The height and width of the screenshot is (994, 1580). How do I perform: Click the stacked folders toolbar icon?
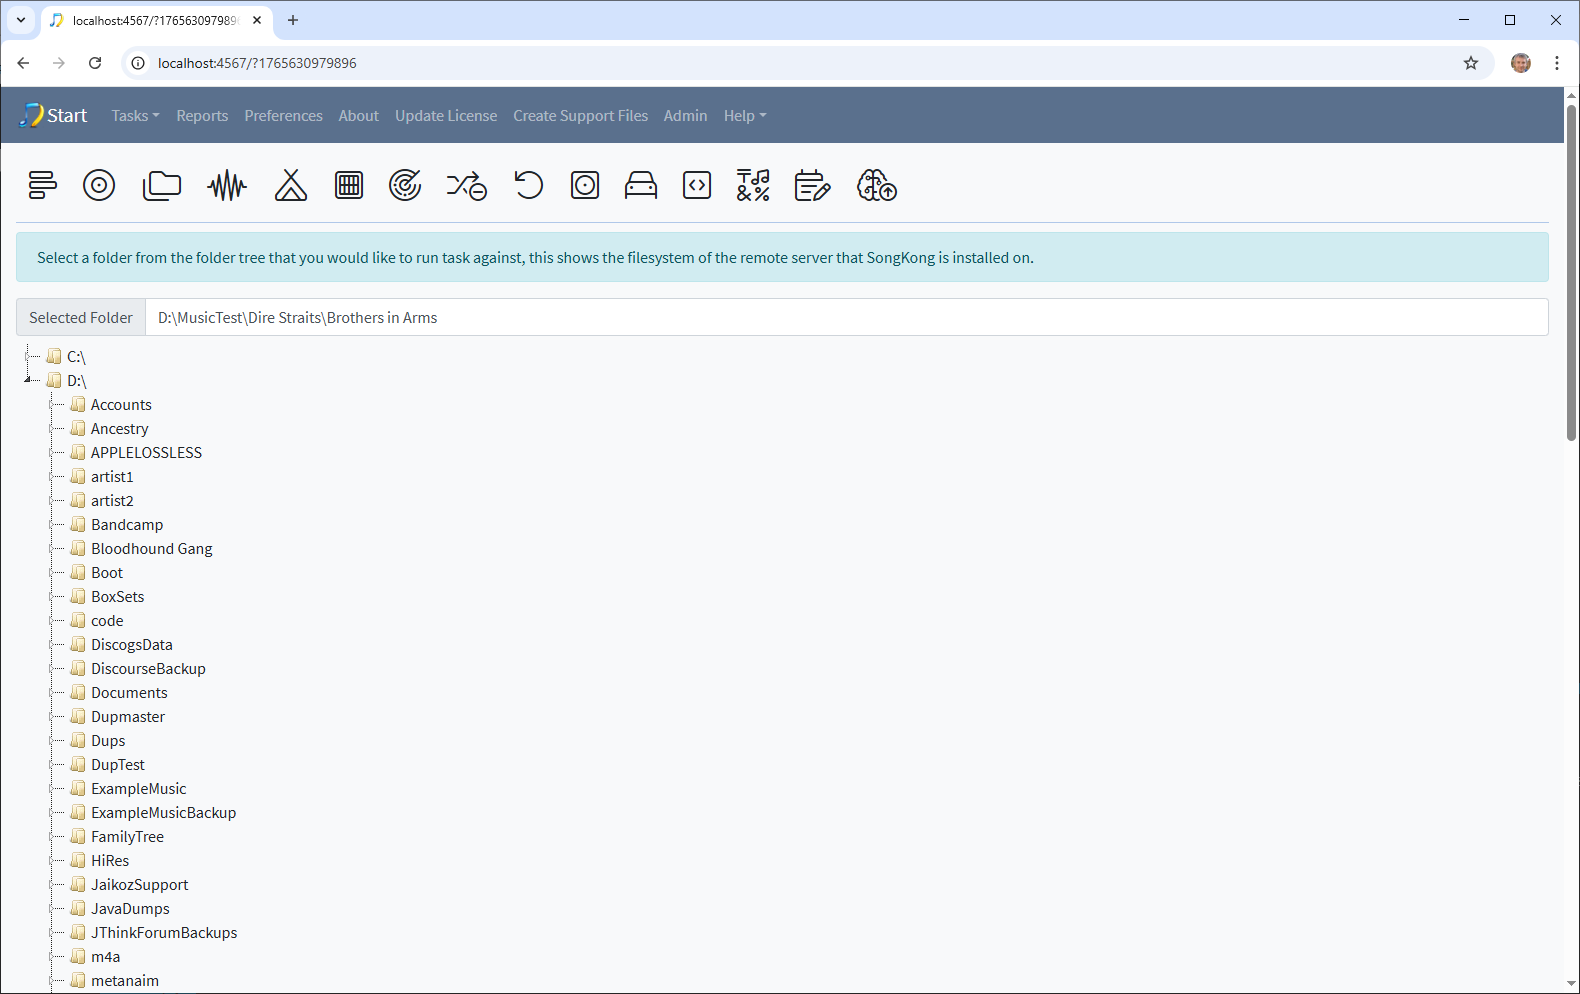coord(162,185)
